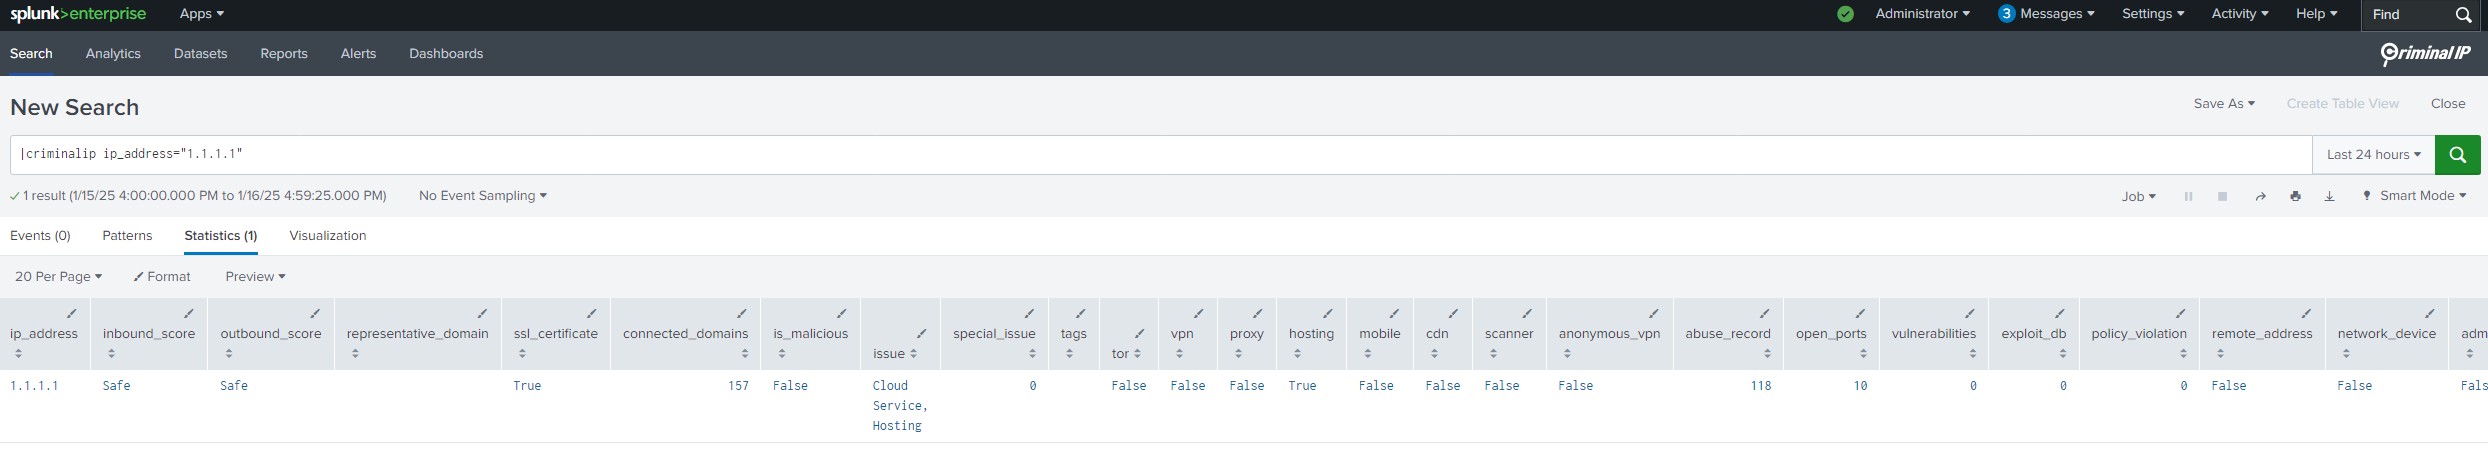Open the Preview dropdown
2488x450 pixels.
pos(255,277)
